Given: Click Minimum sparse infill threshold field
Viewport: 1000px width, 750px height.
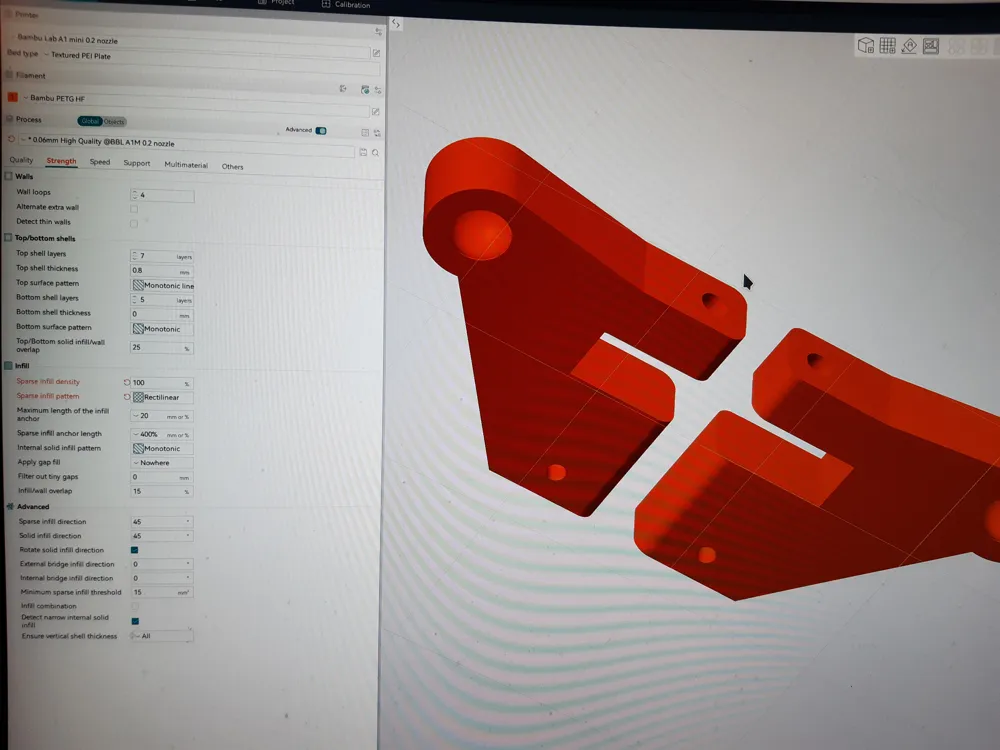Looking at the screenshot, I should pyautogui.click(x=162, y=592).
